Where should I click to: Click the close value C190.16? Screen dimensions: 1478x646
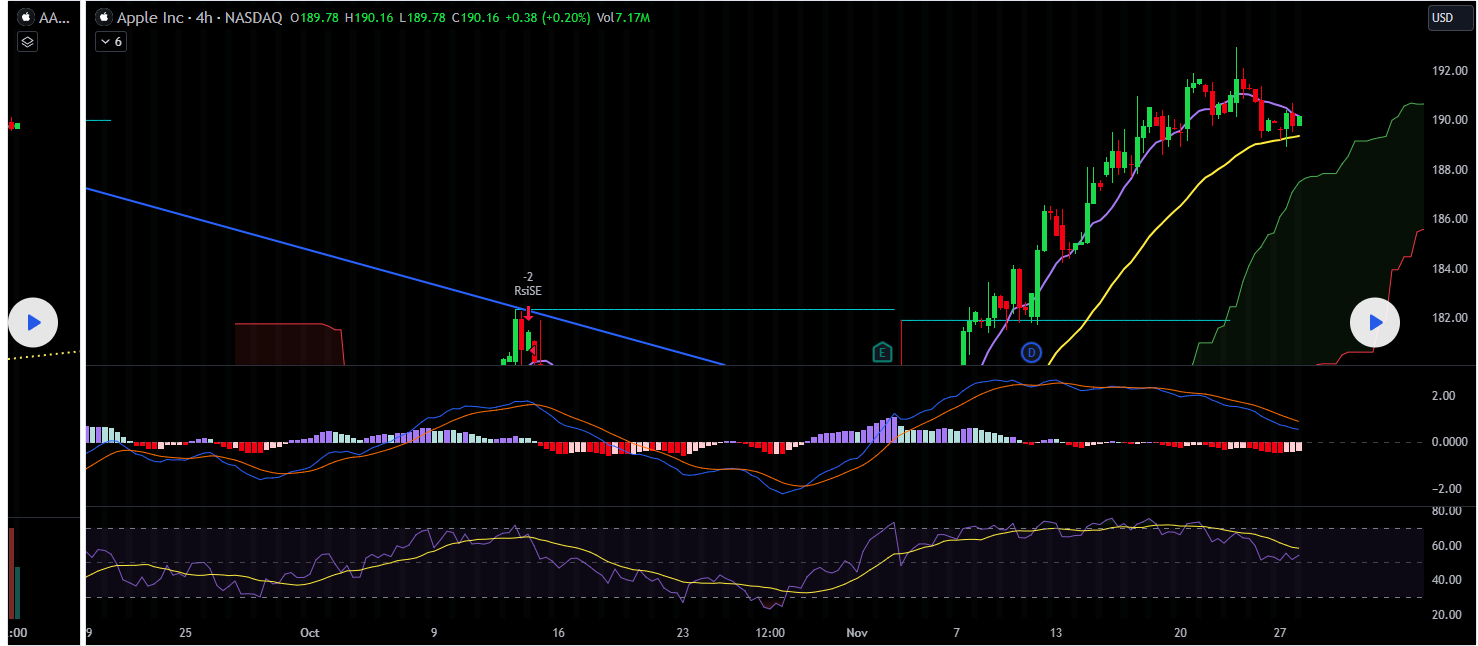pyautogui.click(x=475, y=17)
